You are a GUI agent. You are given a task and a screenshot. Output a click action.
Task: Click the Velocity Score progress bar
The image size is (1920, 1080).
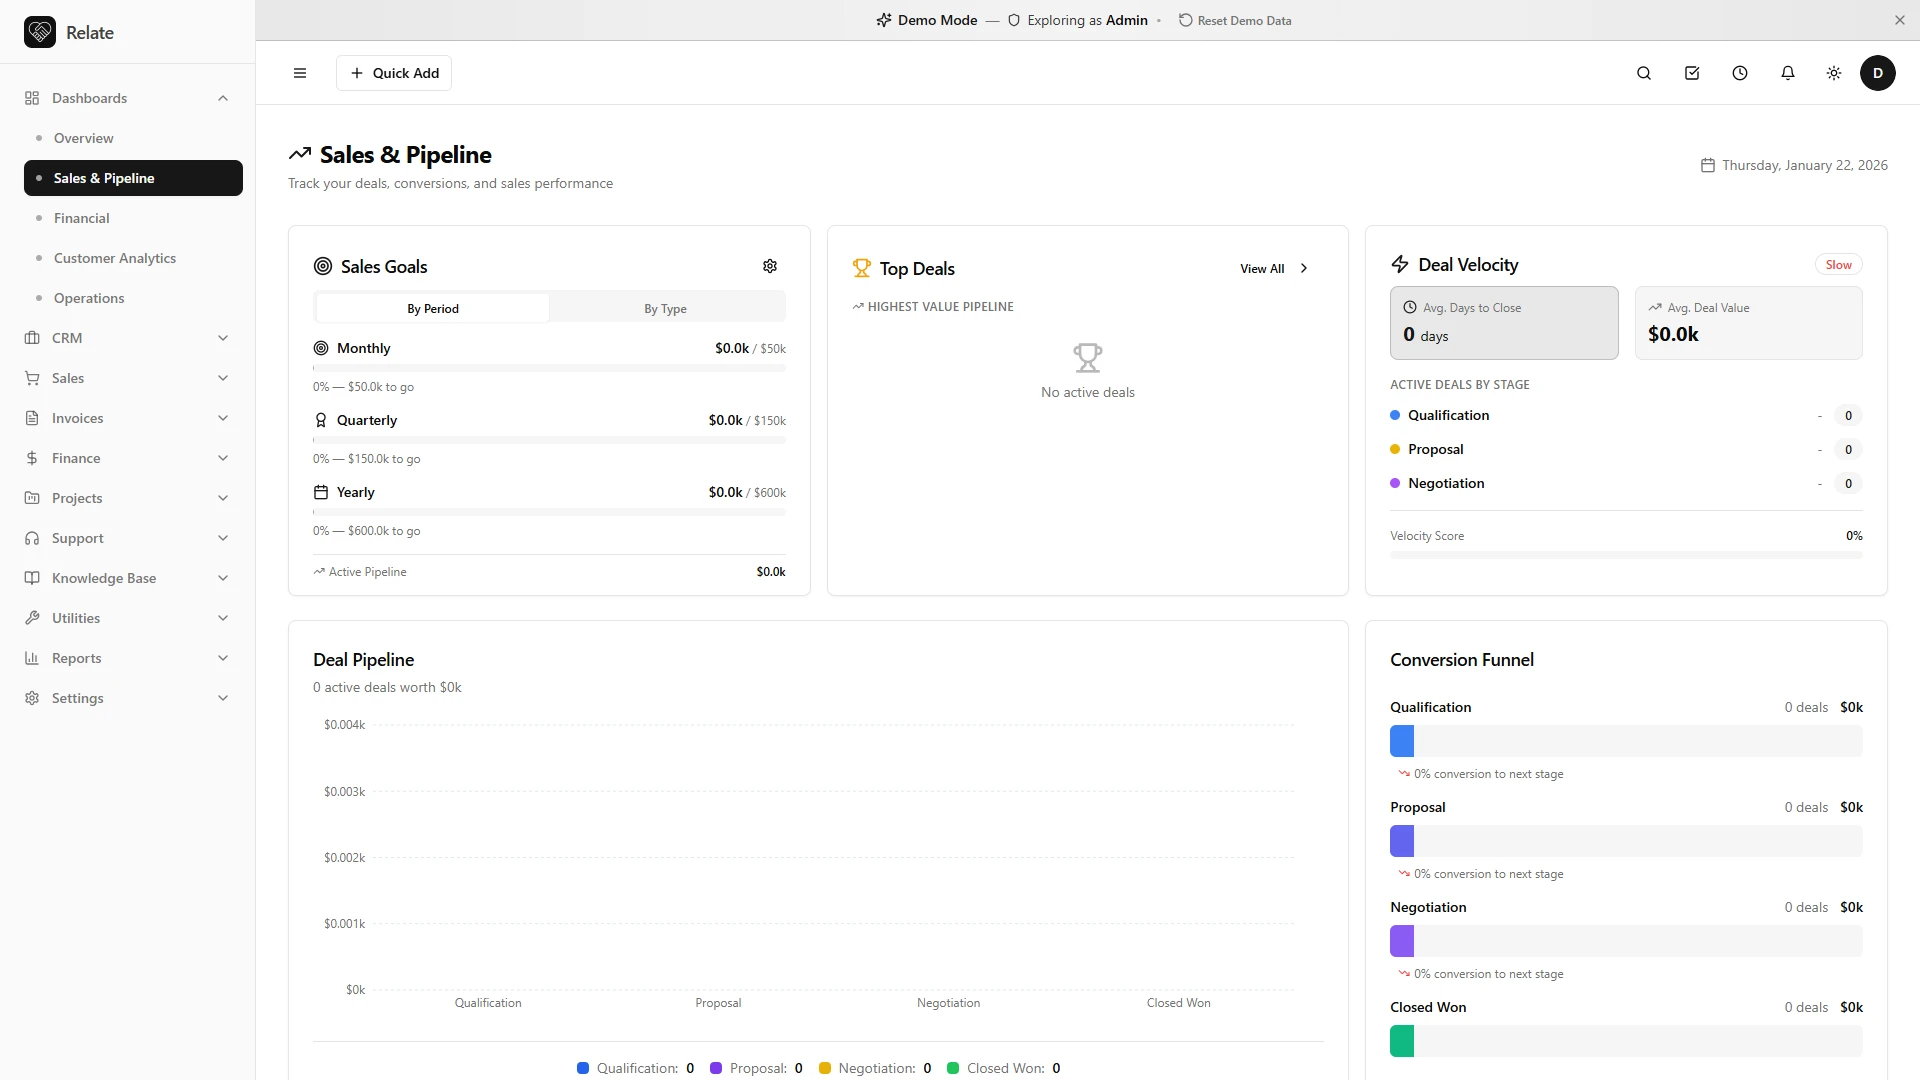point(1626,555)
